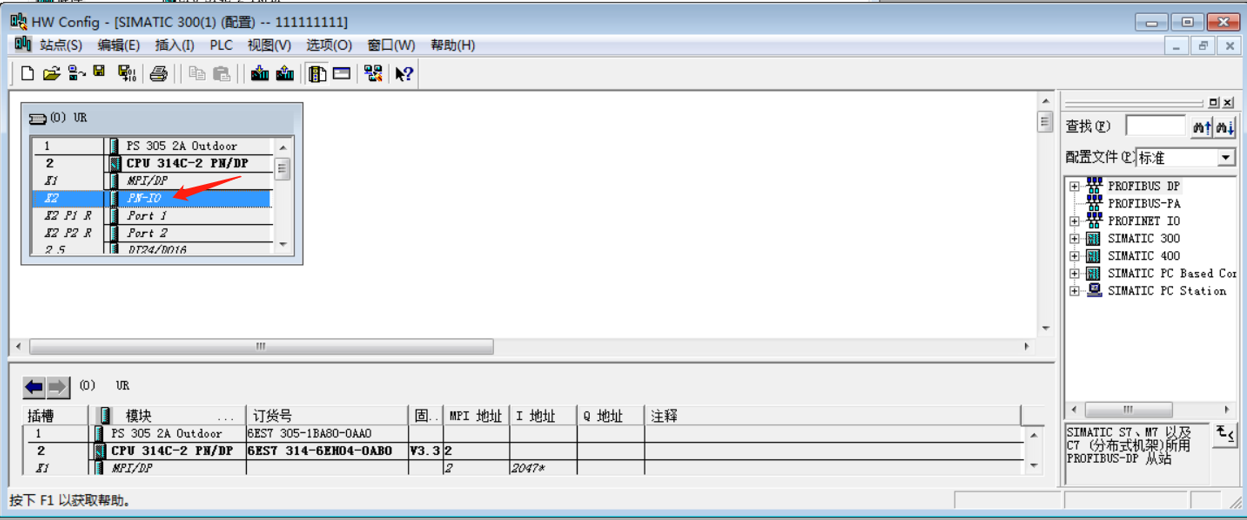Click order number 6ES7 305-1BA80-0AA0

[x=309, y=434]
